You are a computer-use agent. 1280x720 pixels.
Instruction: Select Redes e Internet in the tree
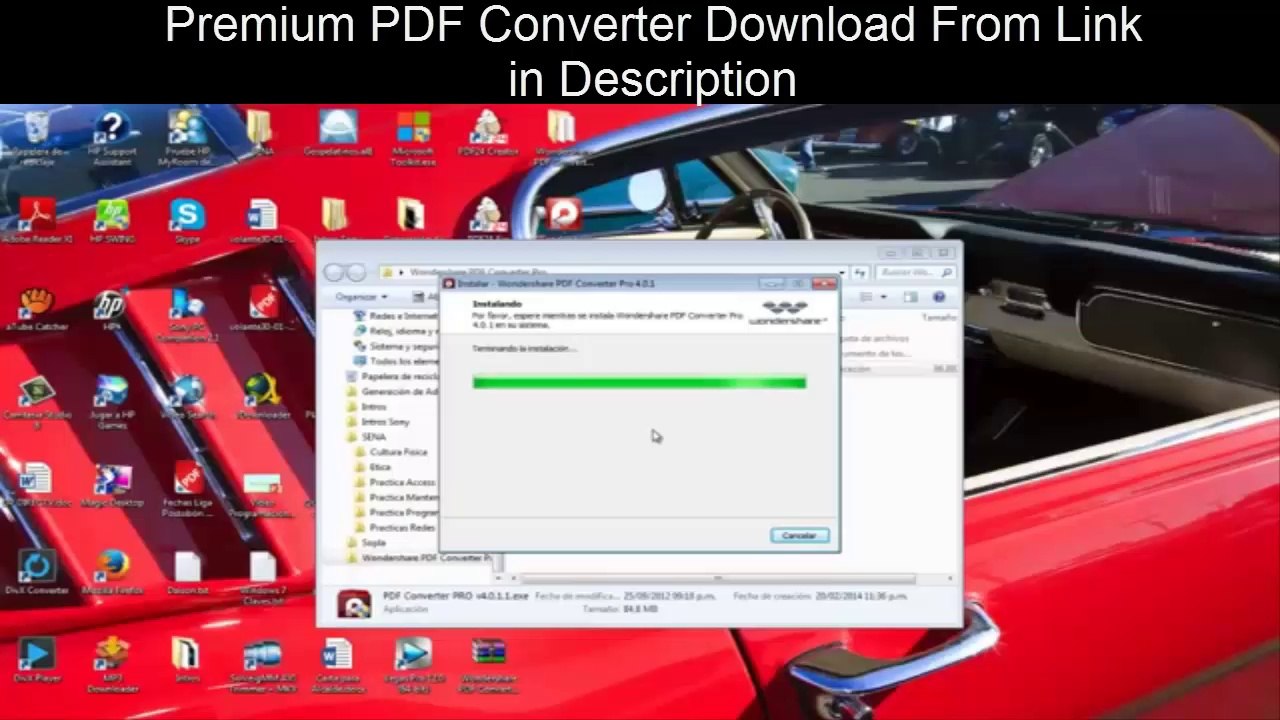(x=402, y=315)
